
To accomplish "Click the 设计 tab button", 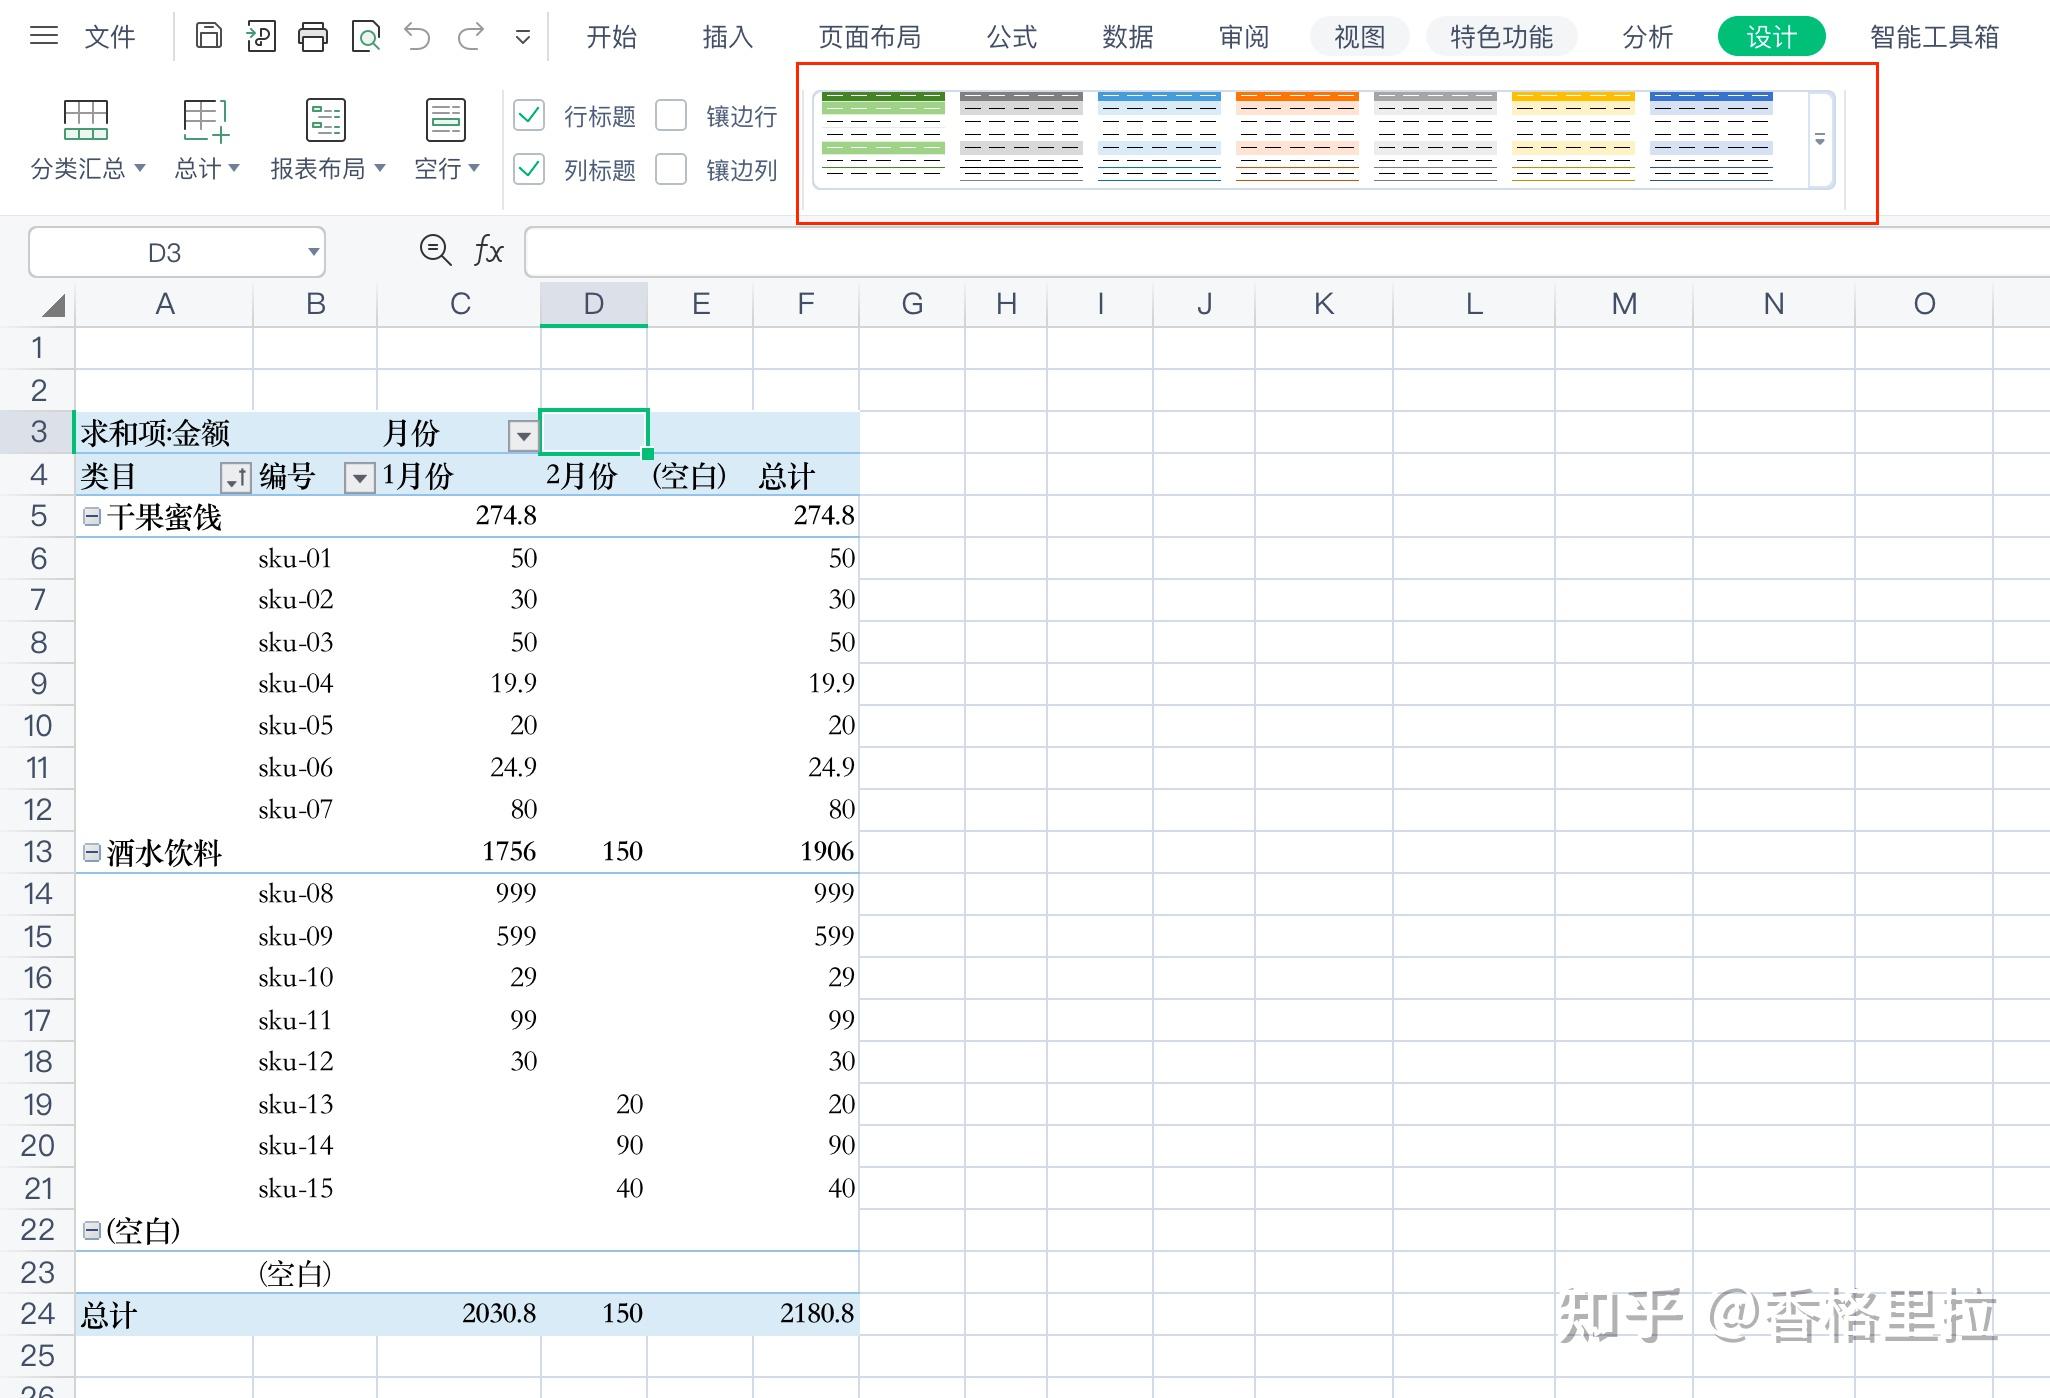I will pyautogui.click(x=1770, y=36).
